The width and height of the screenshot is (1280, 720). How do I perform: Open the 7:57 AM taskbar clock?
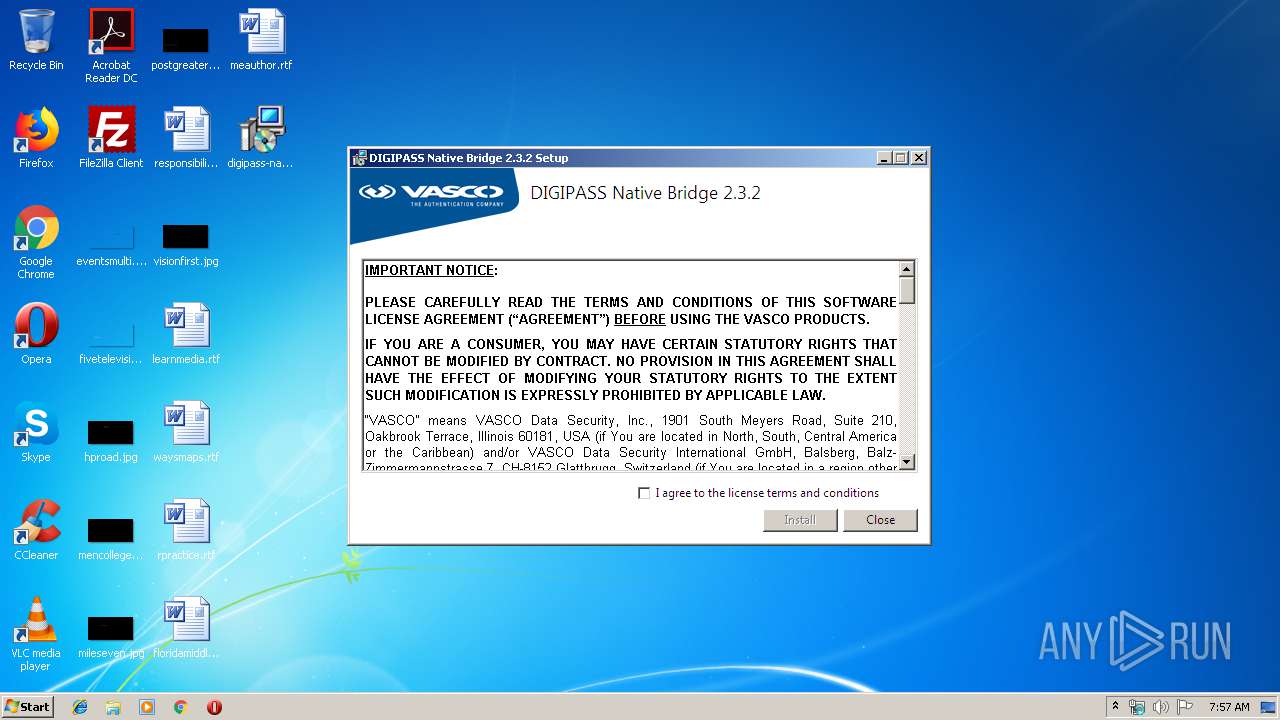1229,707
